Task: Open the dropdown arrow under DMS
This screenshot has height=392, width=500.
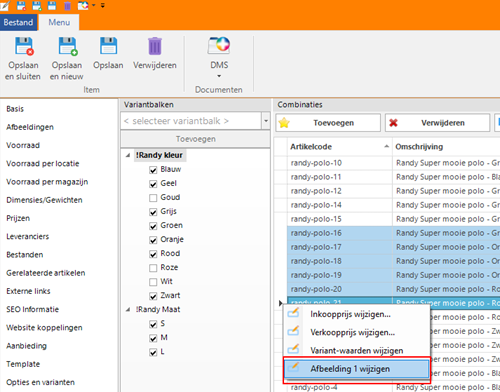Action: coord(219,76)
